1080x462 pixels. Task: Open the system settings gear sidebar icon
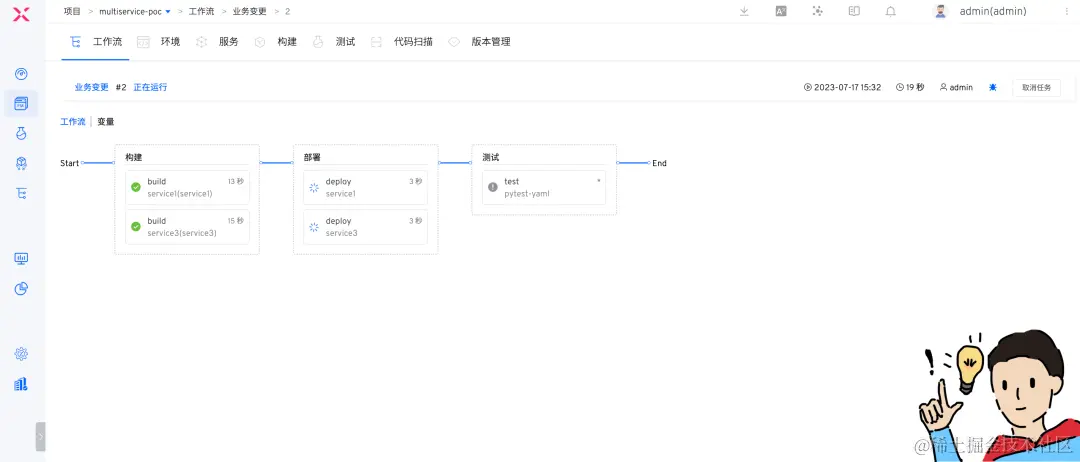[21, 354]
